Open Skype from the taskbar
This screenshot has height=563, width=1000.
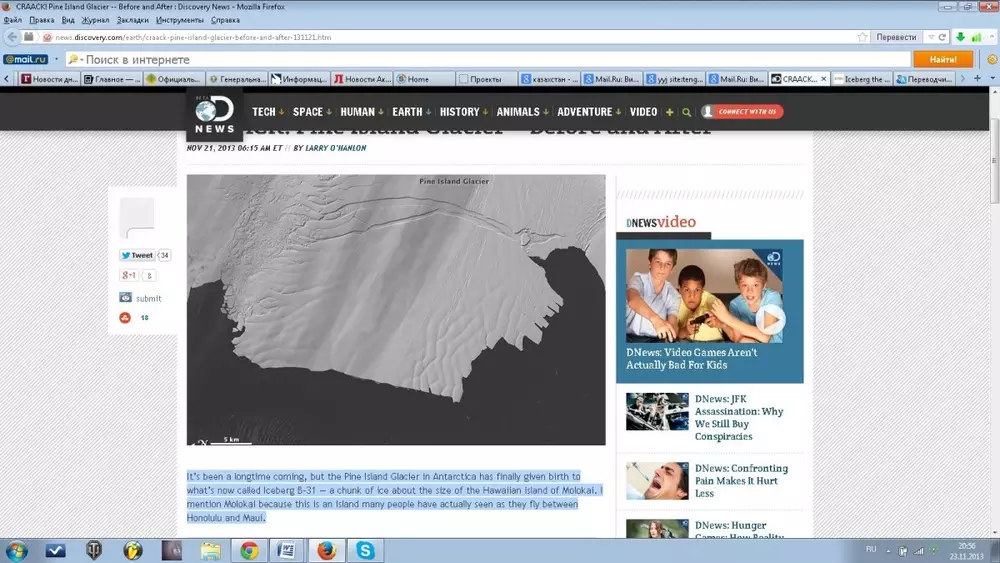[366, 550]
